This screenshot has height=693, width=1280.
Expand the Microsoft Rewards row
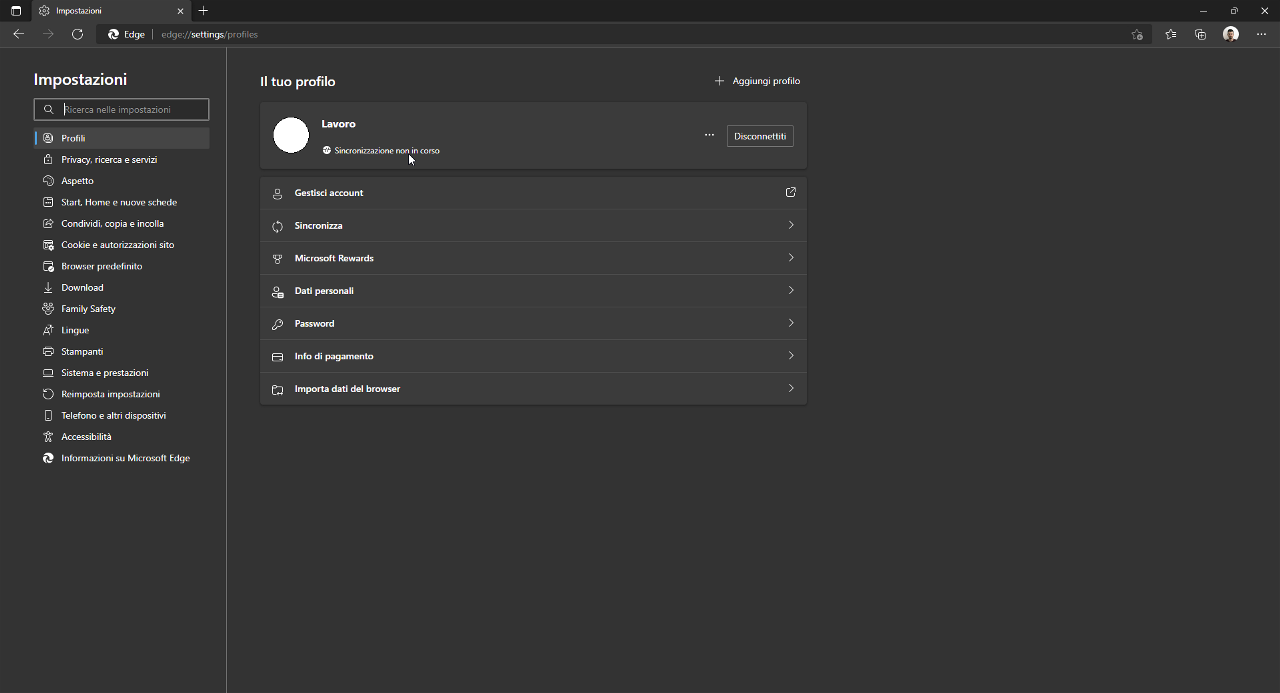(533, 258)
